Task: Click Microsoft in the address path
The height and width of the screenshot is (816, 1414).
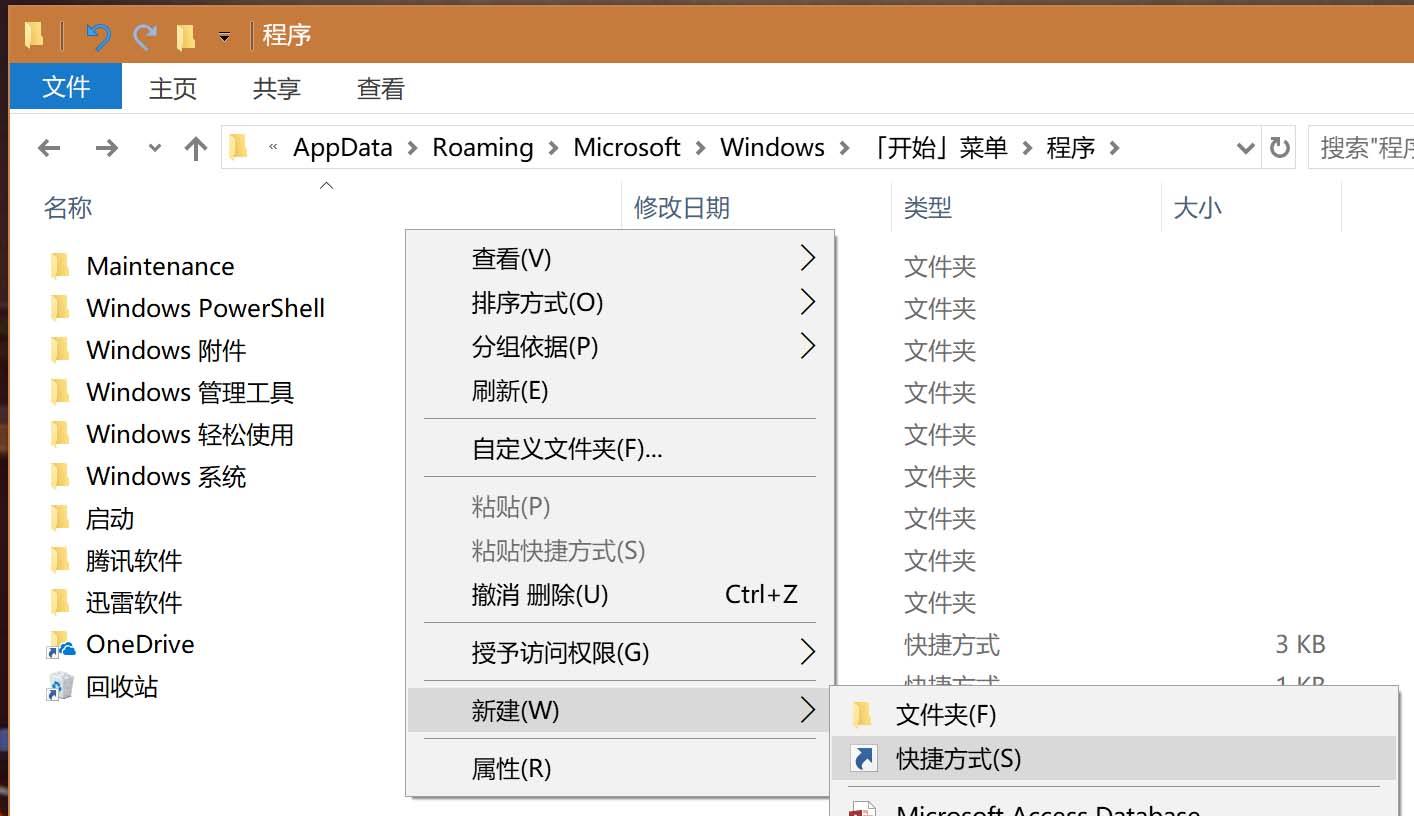Action: click(x=627, y=148)
